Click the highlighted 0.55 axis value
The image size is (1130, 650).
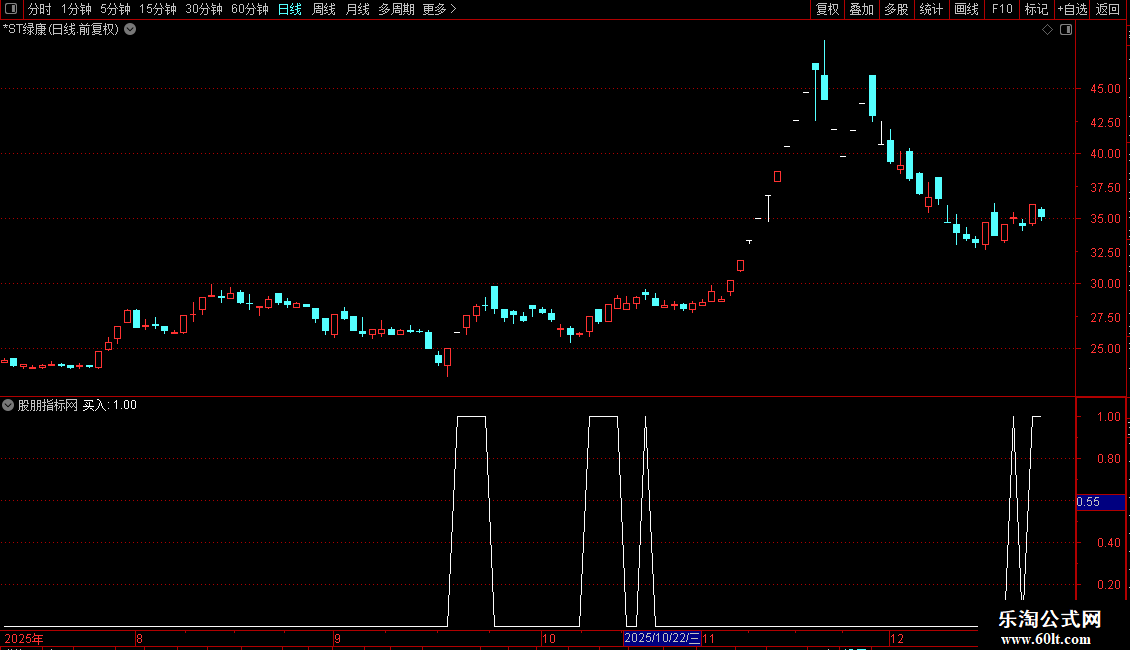[1100, 502]
